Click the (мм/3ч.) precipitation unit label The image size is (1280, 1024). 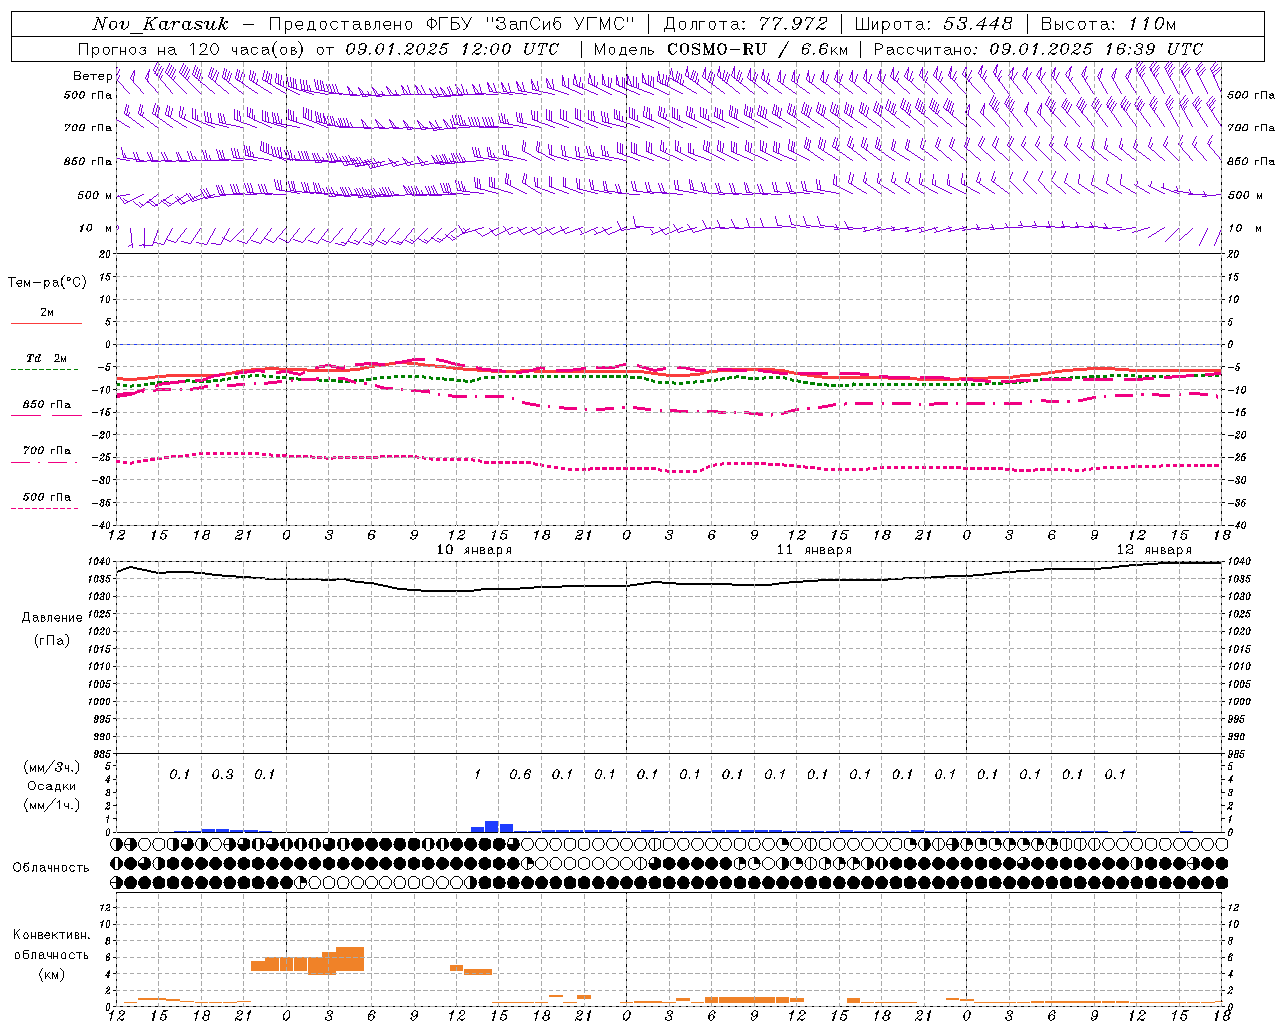52,768
